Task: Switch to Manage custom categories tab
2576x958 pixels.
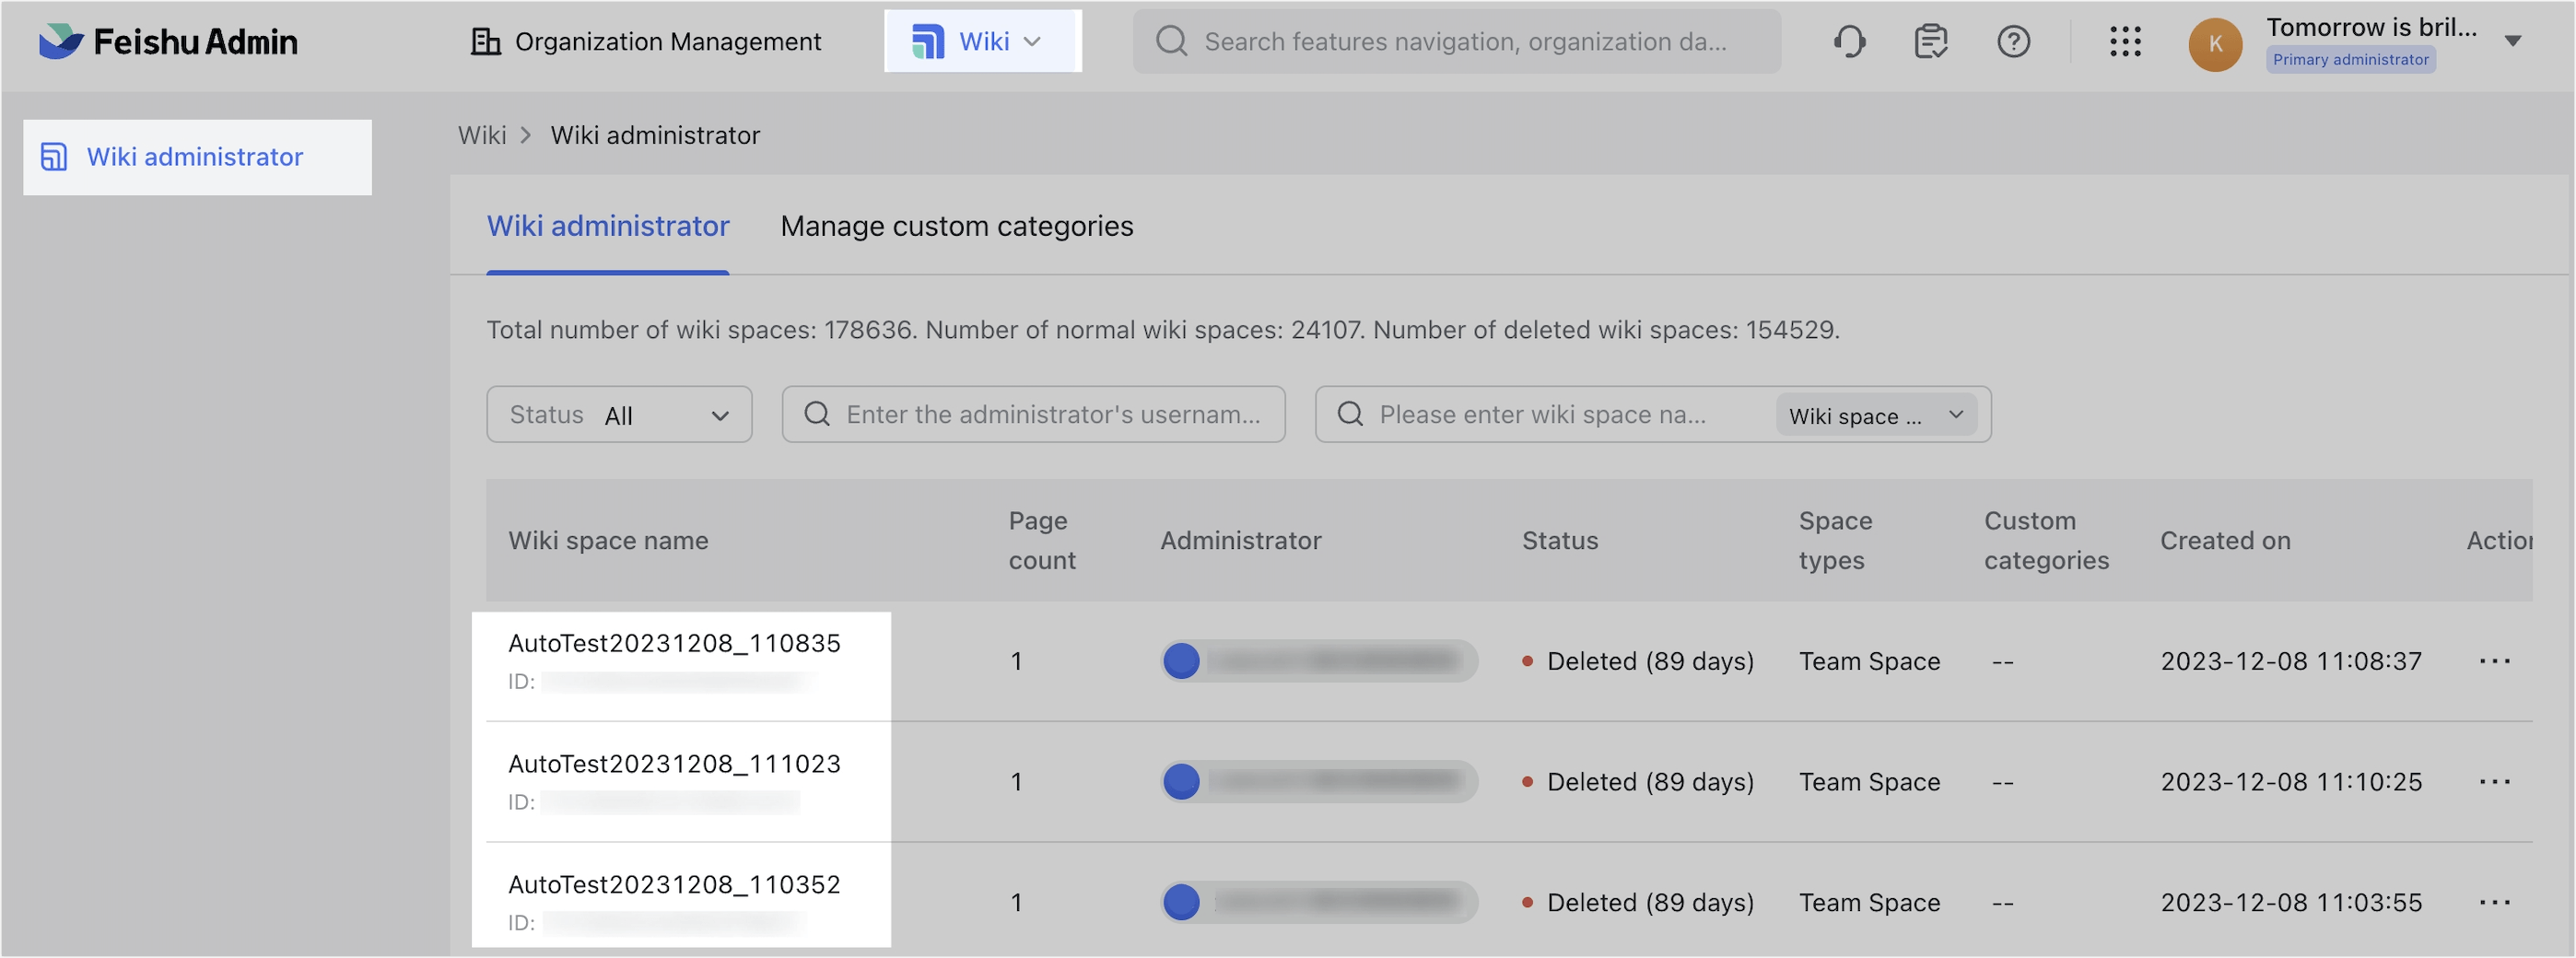Action: click(x=957, y=226)
